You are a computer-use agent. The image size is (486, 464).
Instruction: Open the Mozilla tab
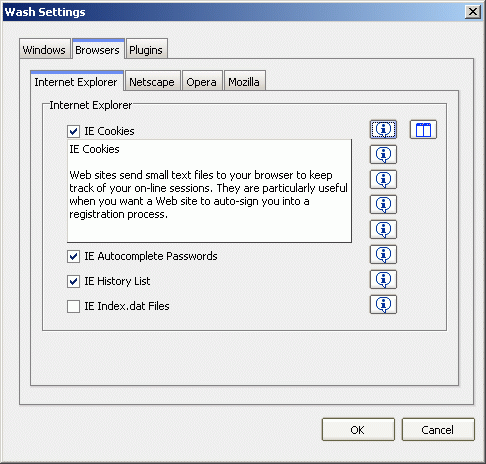244,82
